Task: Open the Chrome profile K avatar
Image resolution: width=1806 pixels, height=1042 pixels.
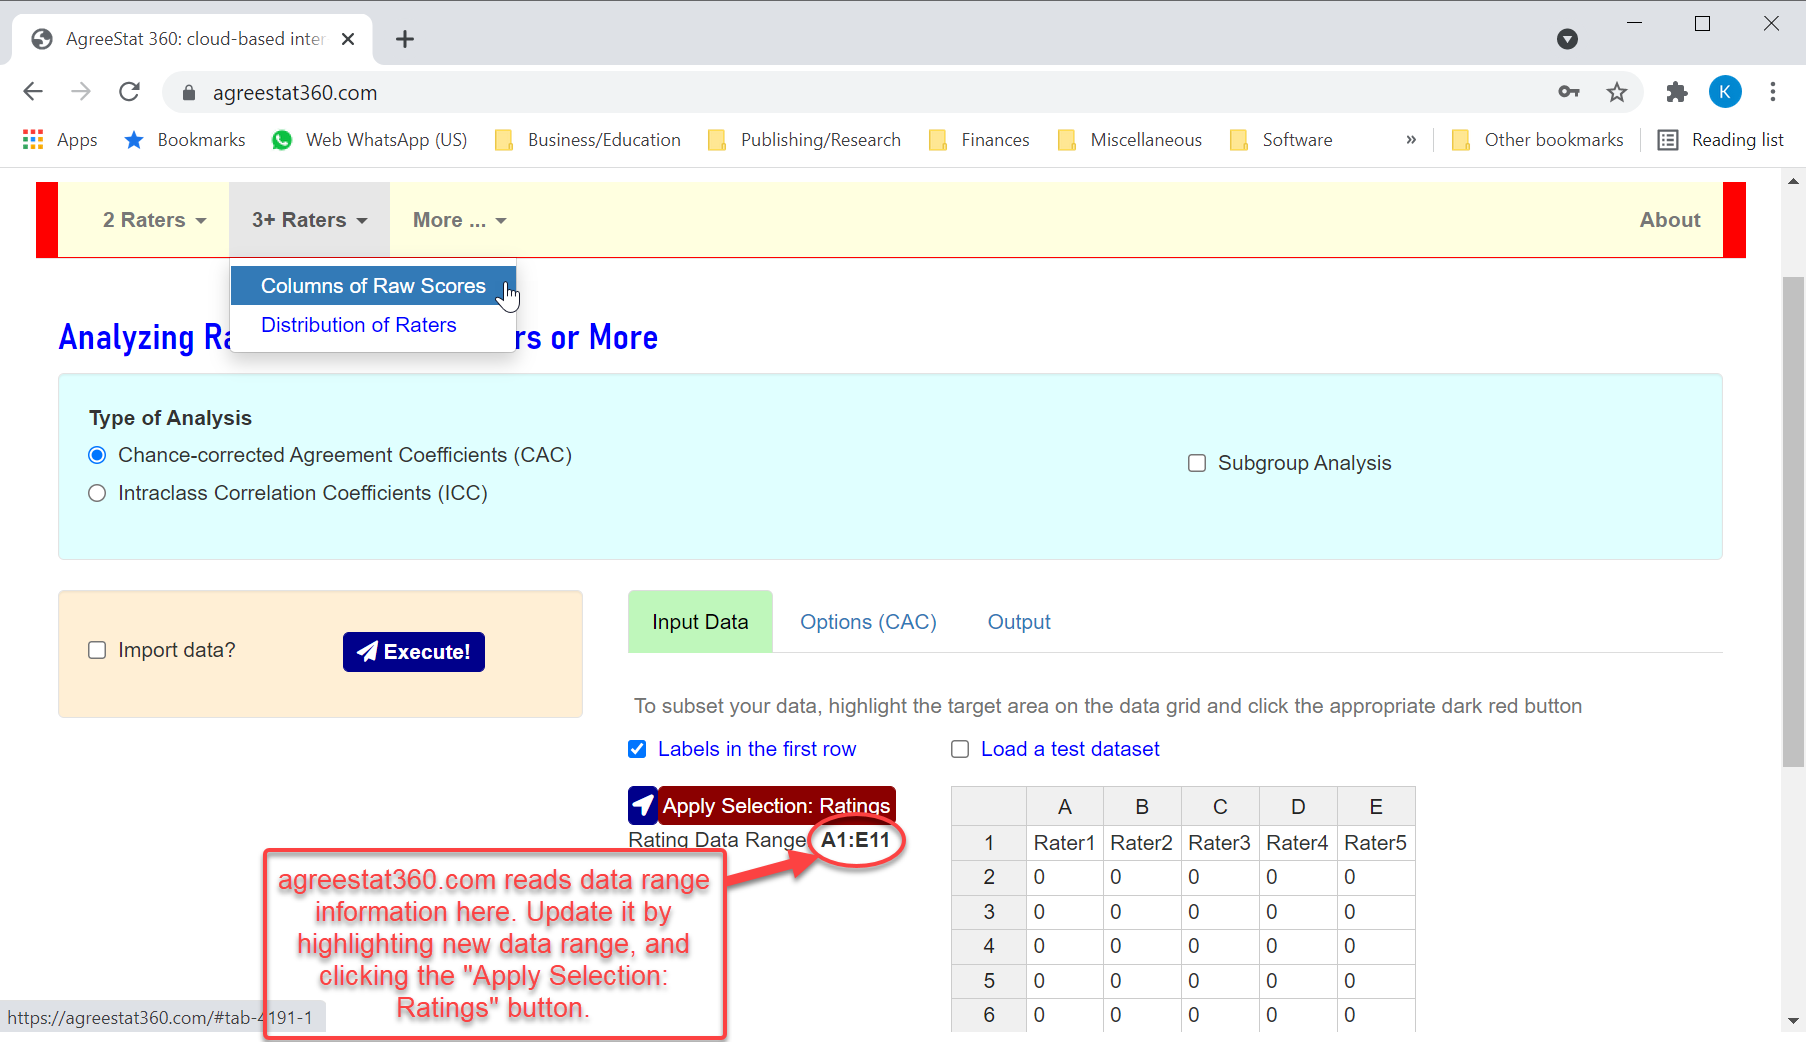Action: click(x=1725, y=91)
